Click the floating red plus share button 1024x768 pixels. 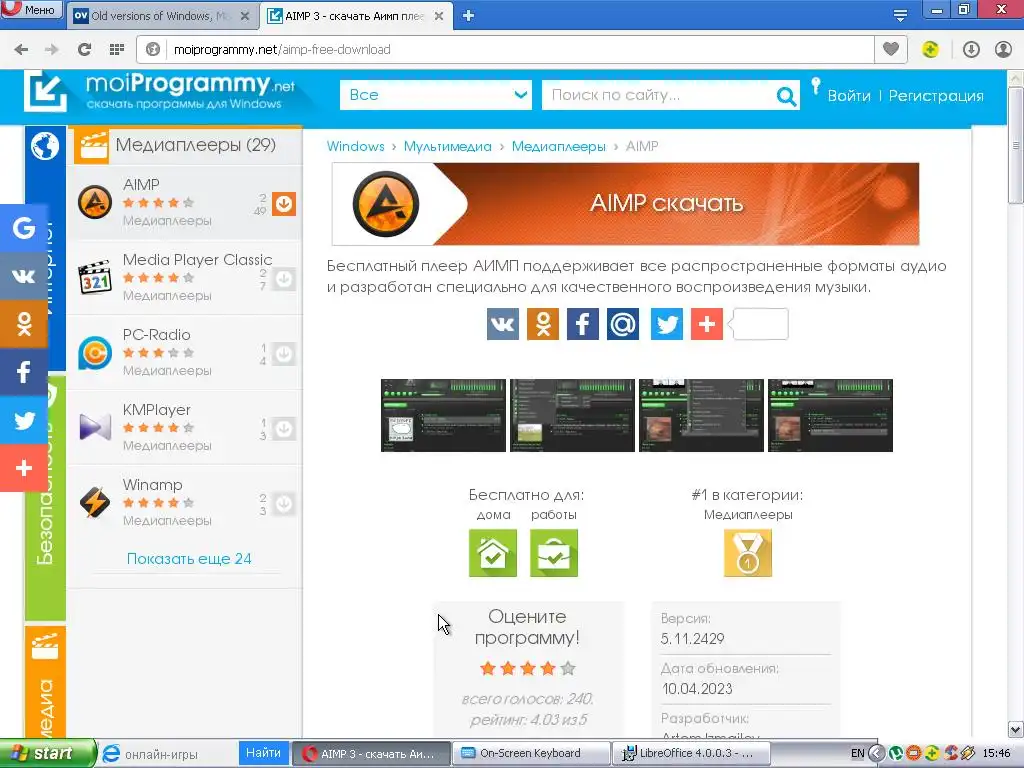click(x=24, y=468)
